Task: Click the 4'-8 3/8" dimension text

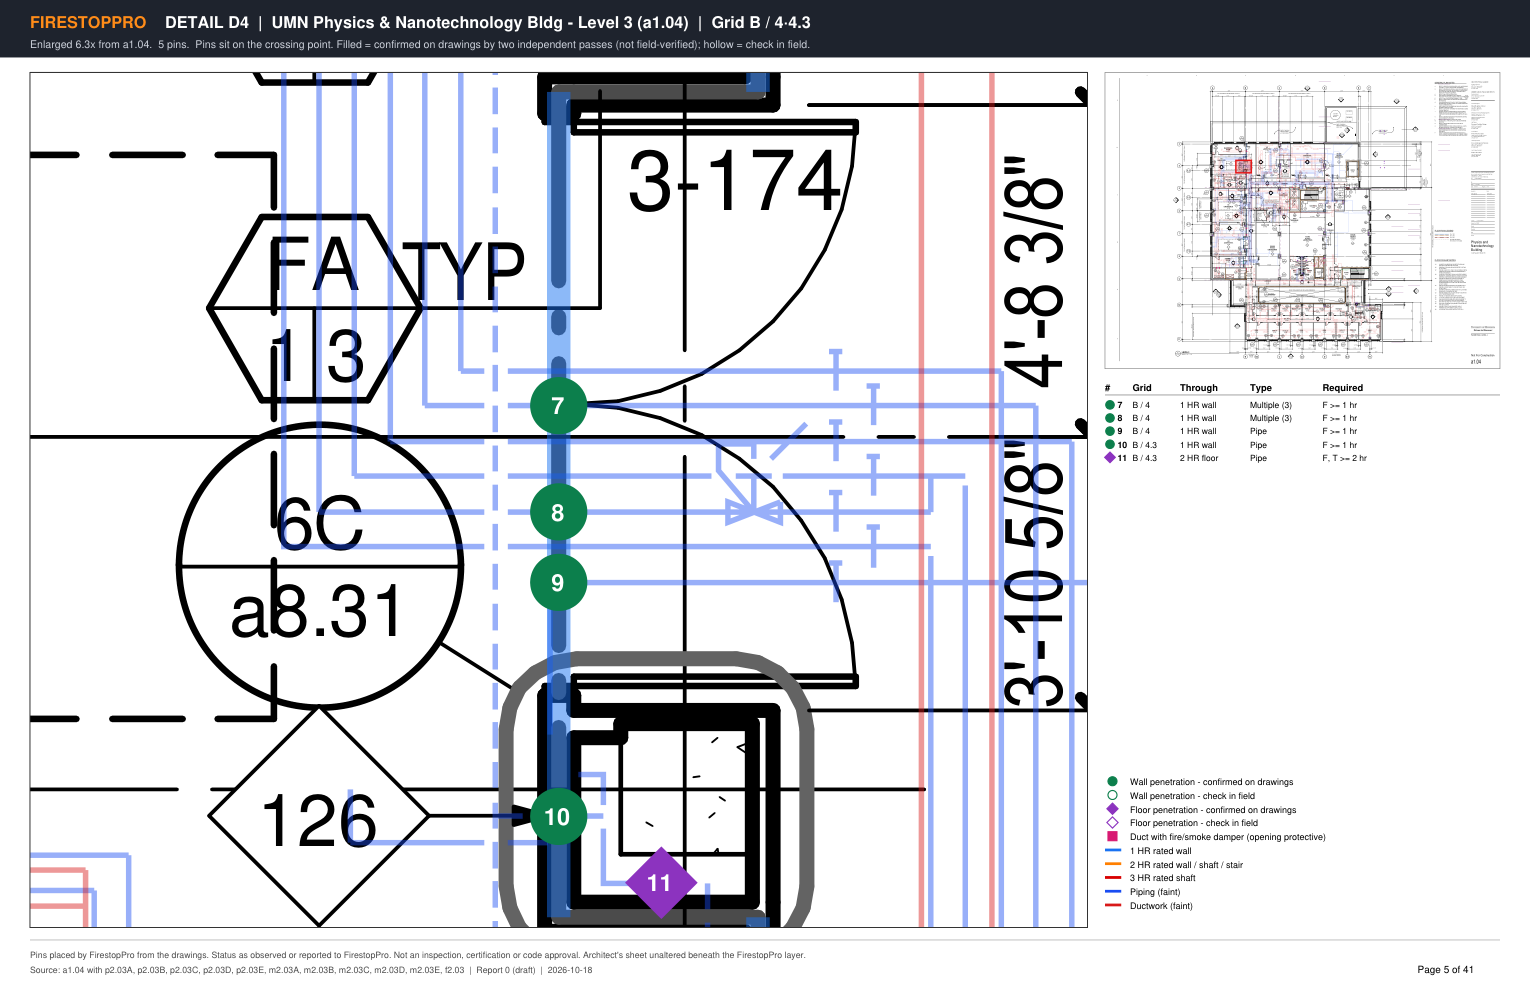Action: 1035,270
